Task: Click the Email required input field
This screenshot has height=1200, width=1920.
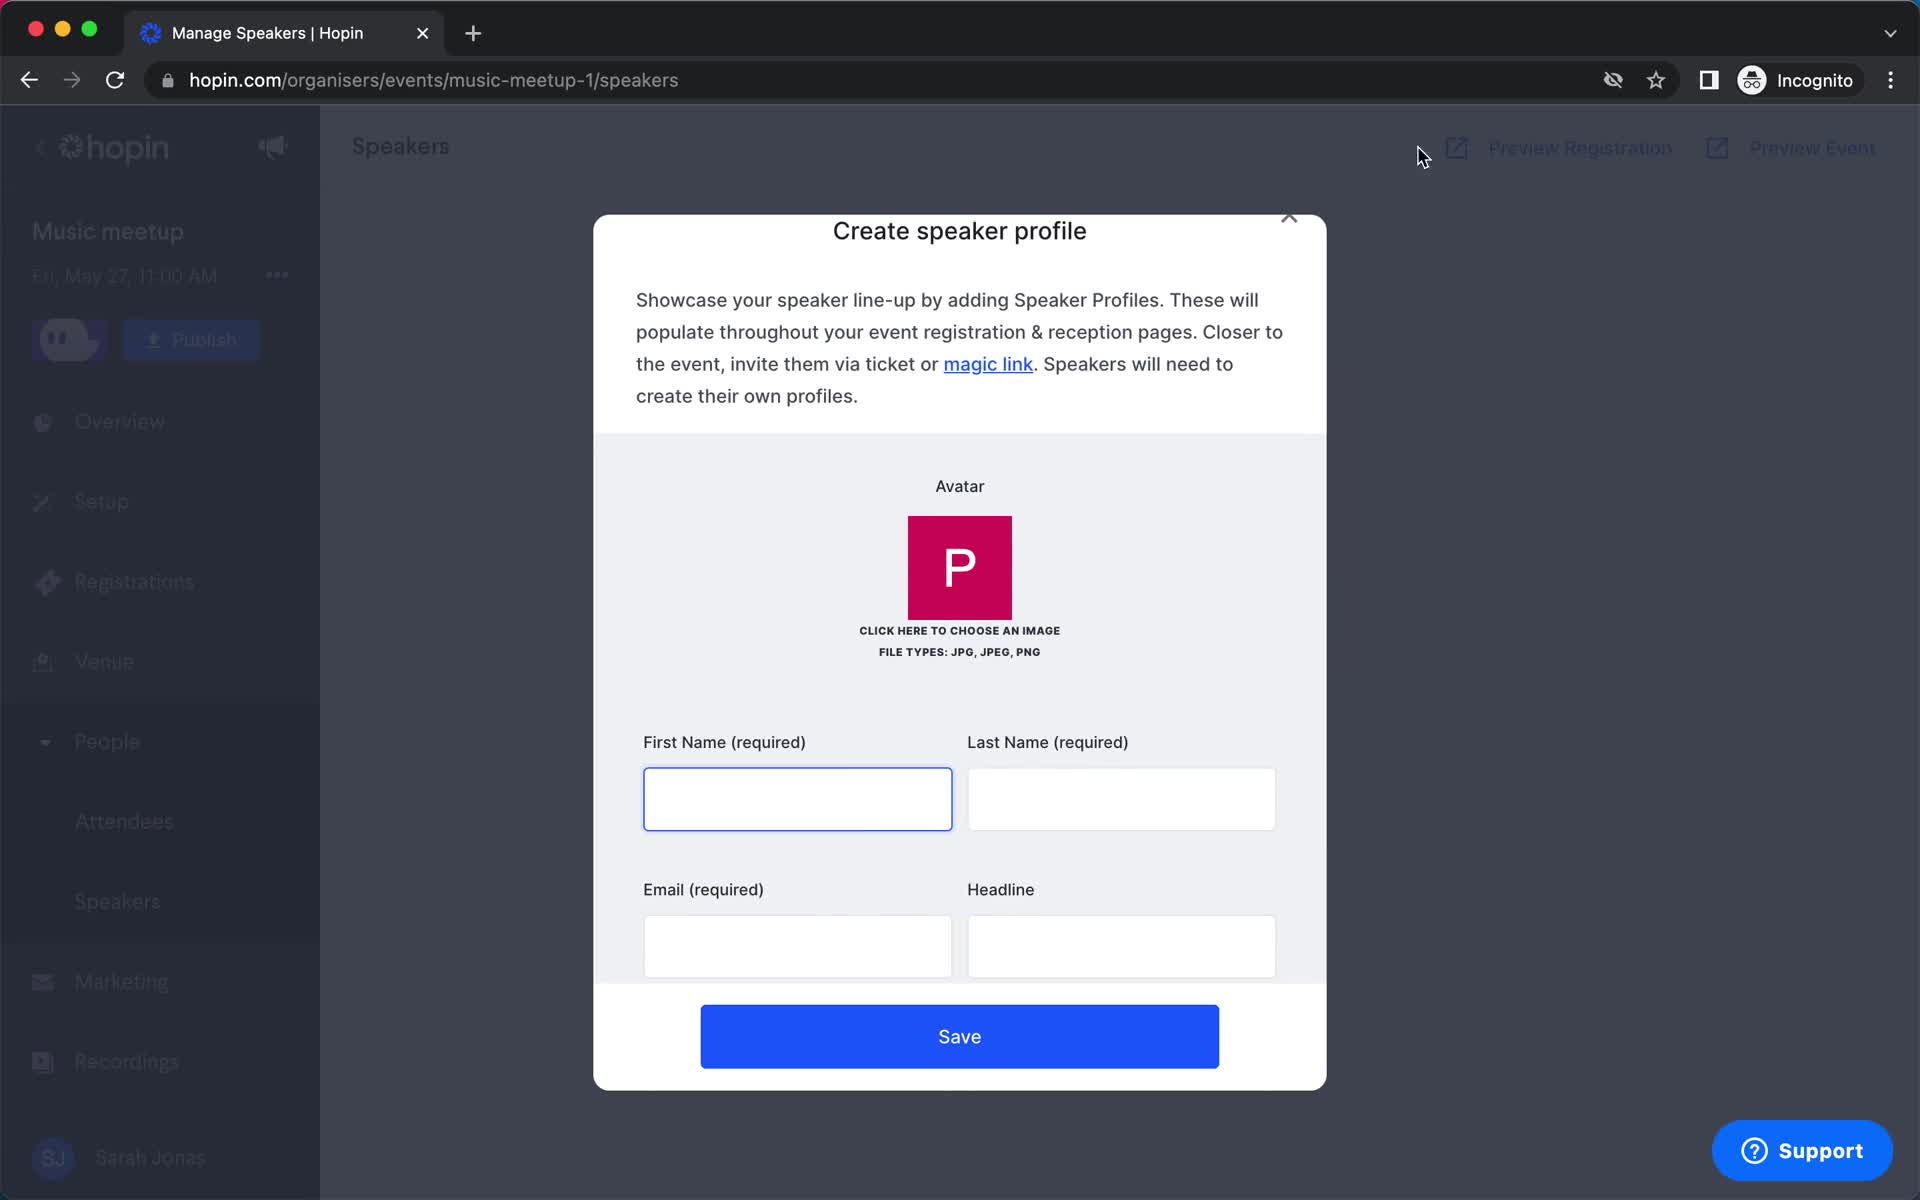Action: [x=797, y=946]
